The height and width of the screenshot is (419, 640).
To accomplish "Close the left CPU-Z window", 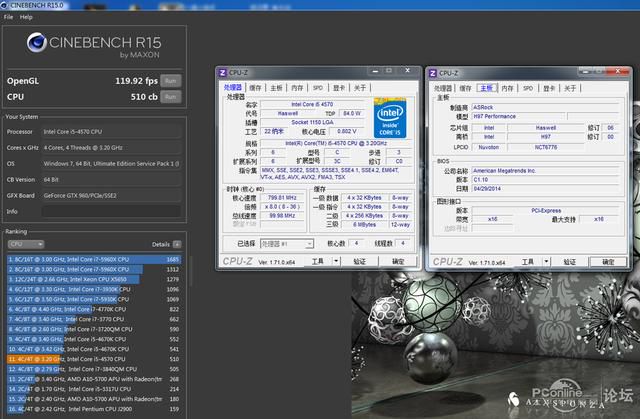I will (407, 71).
